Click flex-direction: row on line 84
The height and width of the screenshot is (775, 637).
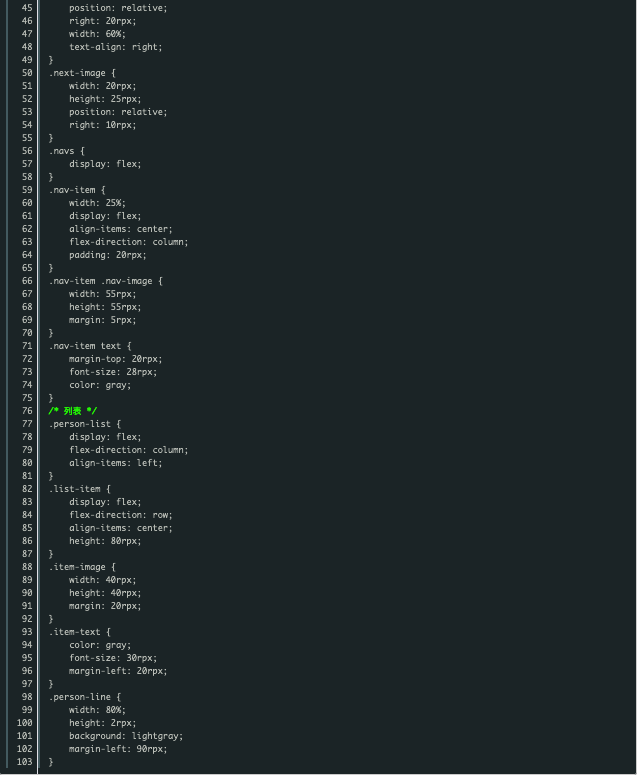pos(121,515)
